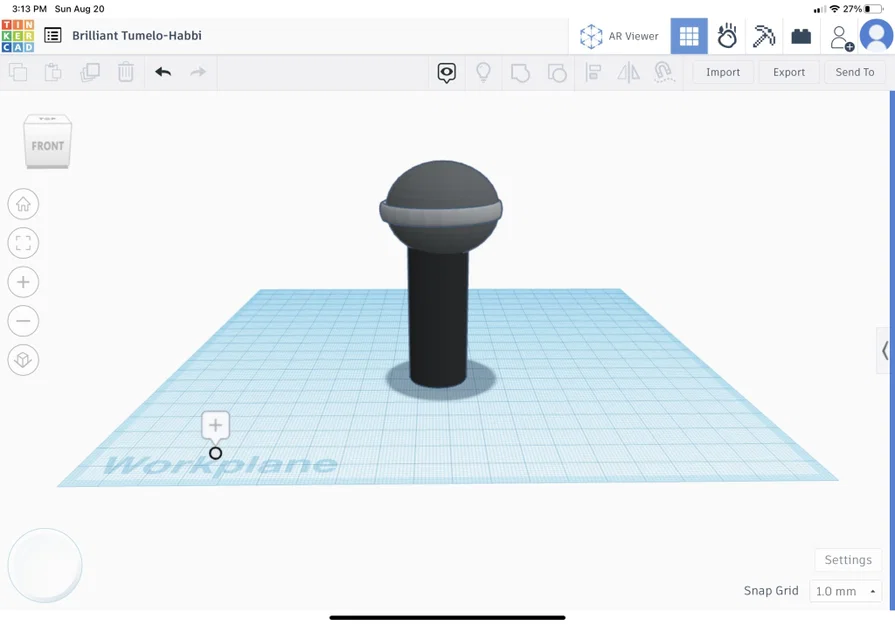Open the Tinkercad logo home
This screenshot has width=895, height=625.
(18, 36)
